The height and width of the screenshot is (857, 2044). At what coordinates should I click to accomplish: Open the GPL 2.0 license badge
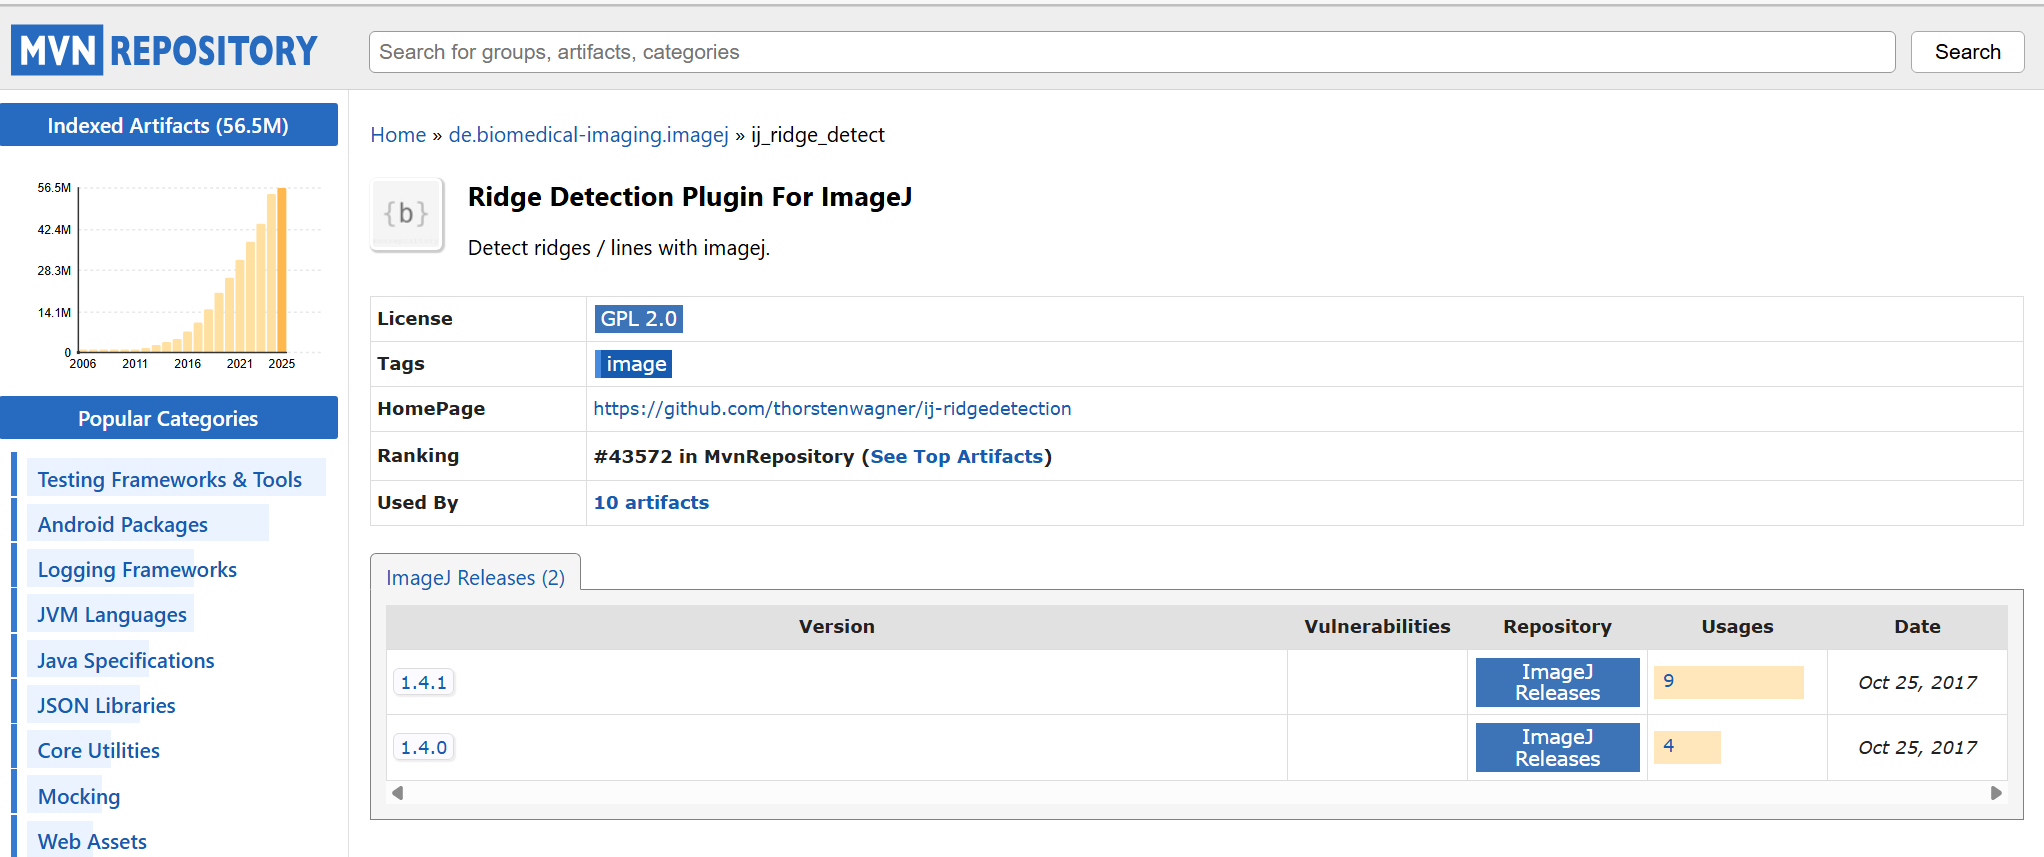click(638, 319)
